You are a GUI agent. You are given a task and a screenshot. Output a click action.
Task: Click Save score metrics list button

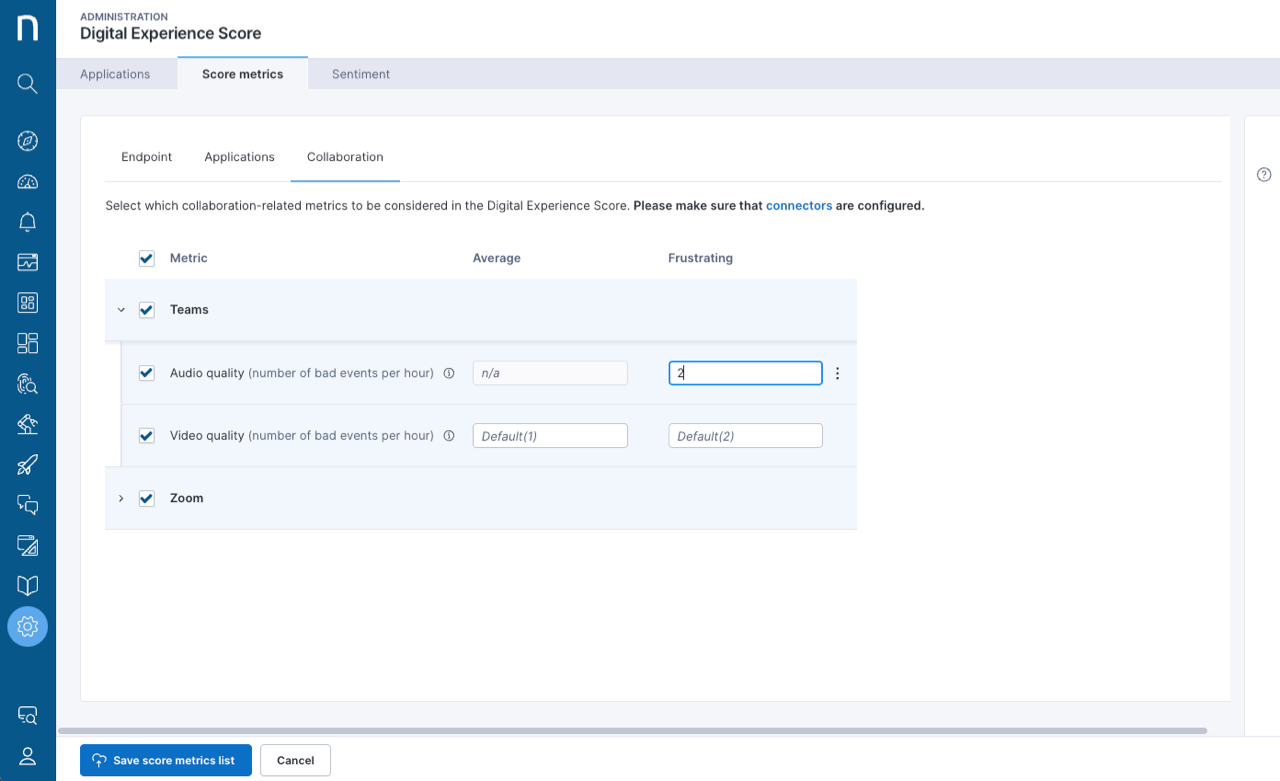coord(166,760)
